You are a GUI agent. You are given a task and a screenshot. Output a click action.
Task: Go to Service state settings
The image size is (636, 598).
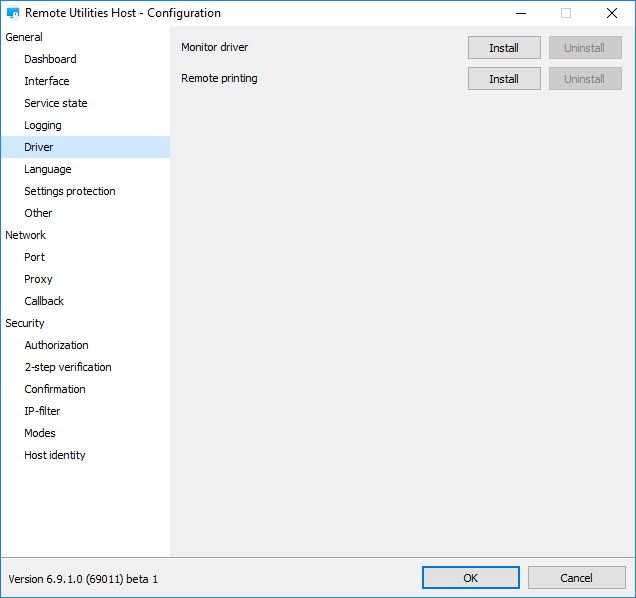click(56, 103)
